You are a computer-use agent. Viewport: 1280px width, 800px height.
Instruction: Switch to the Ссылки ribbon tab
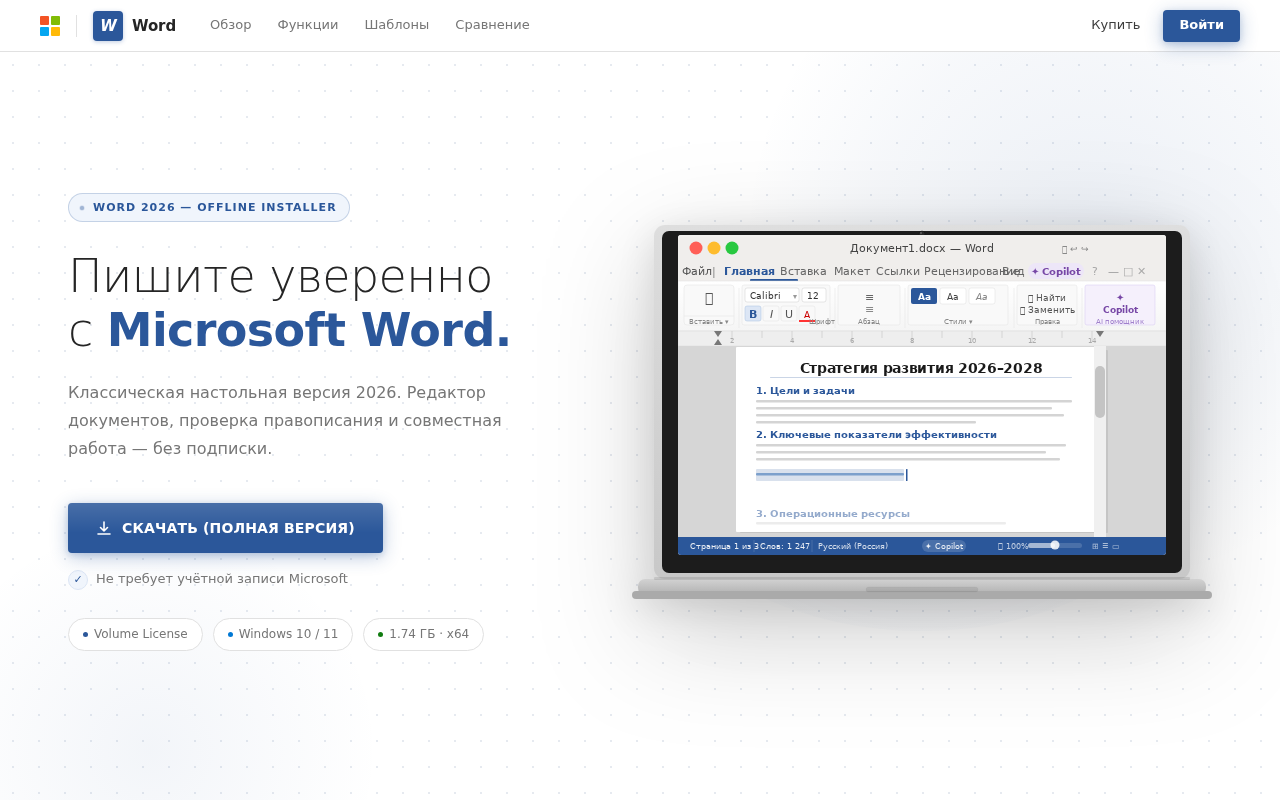[x=898, y=272]
